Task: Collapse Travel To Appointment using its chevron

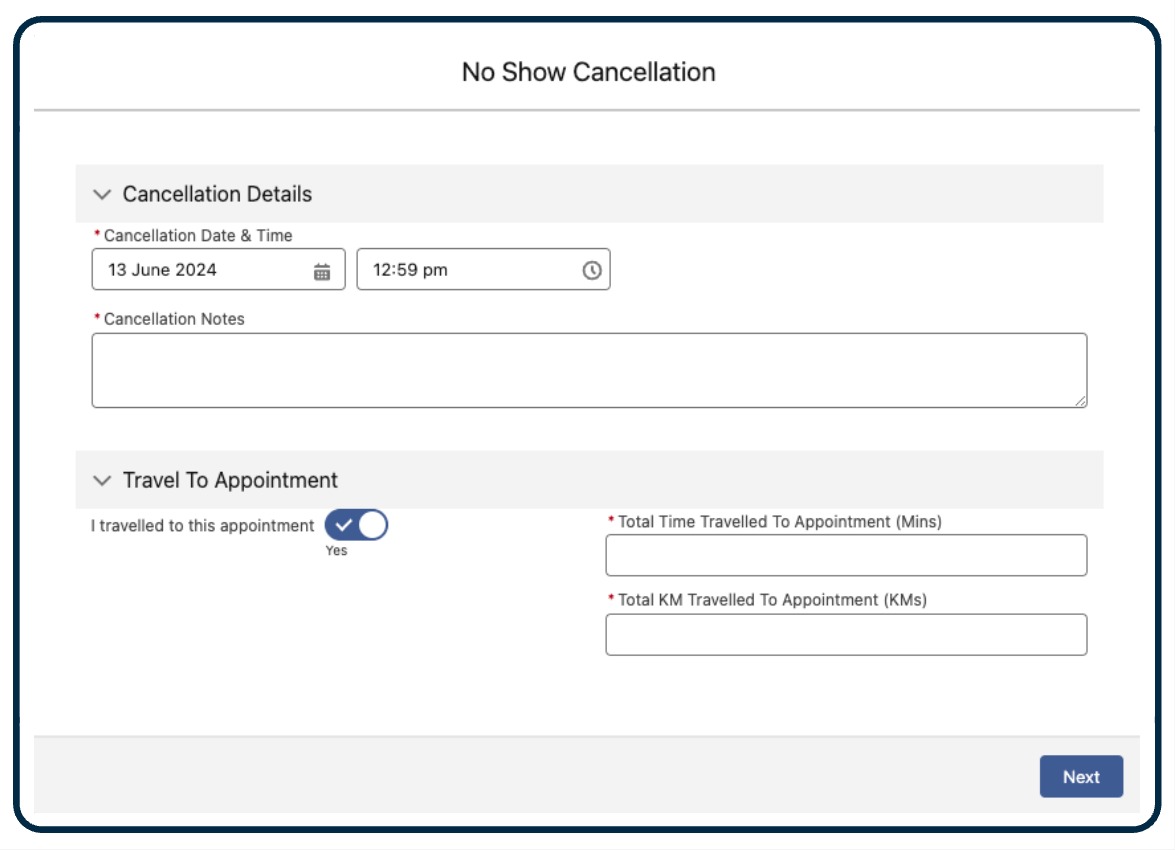Action: point(101,480)
